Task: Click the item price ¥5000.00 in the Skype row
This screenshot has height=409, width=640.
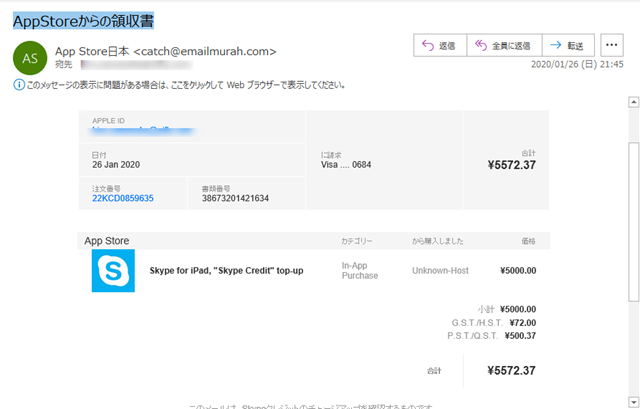Action: 518,271
